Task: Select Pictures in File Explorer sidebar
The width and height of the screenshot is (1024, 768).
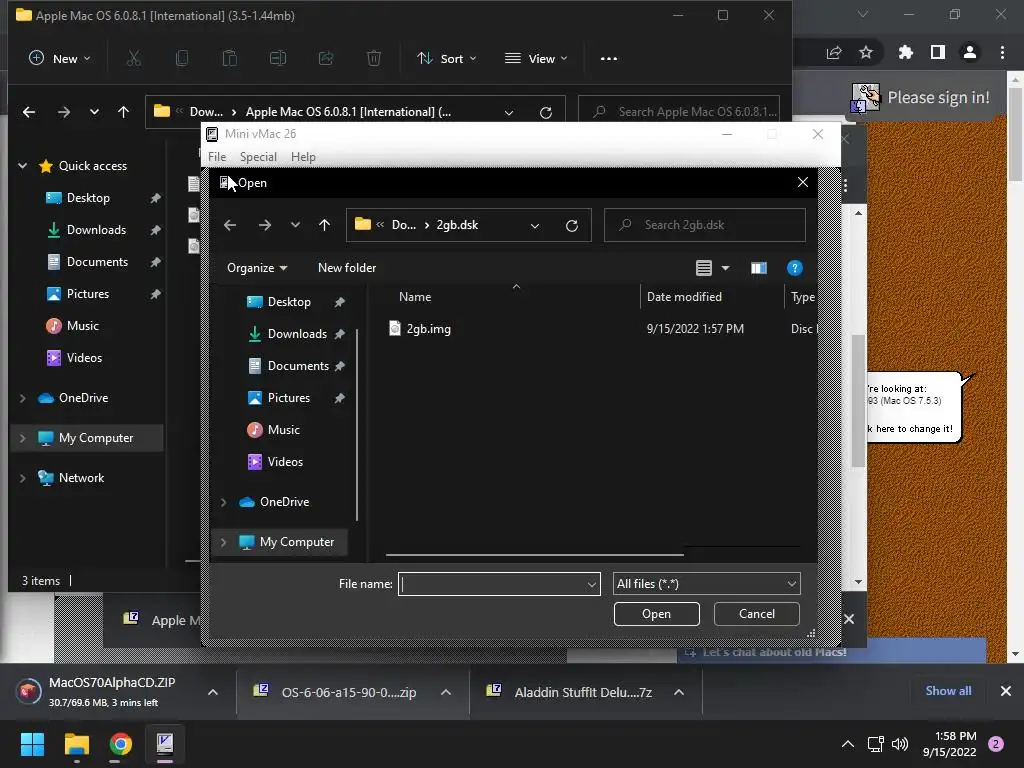Action: [87, 294]
